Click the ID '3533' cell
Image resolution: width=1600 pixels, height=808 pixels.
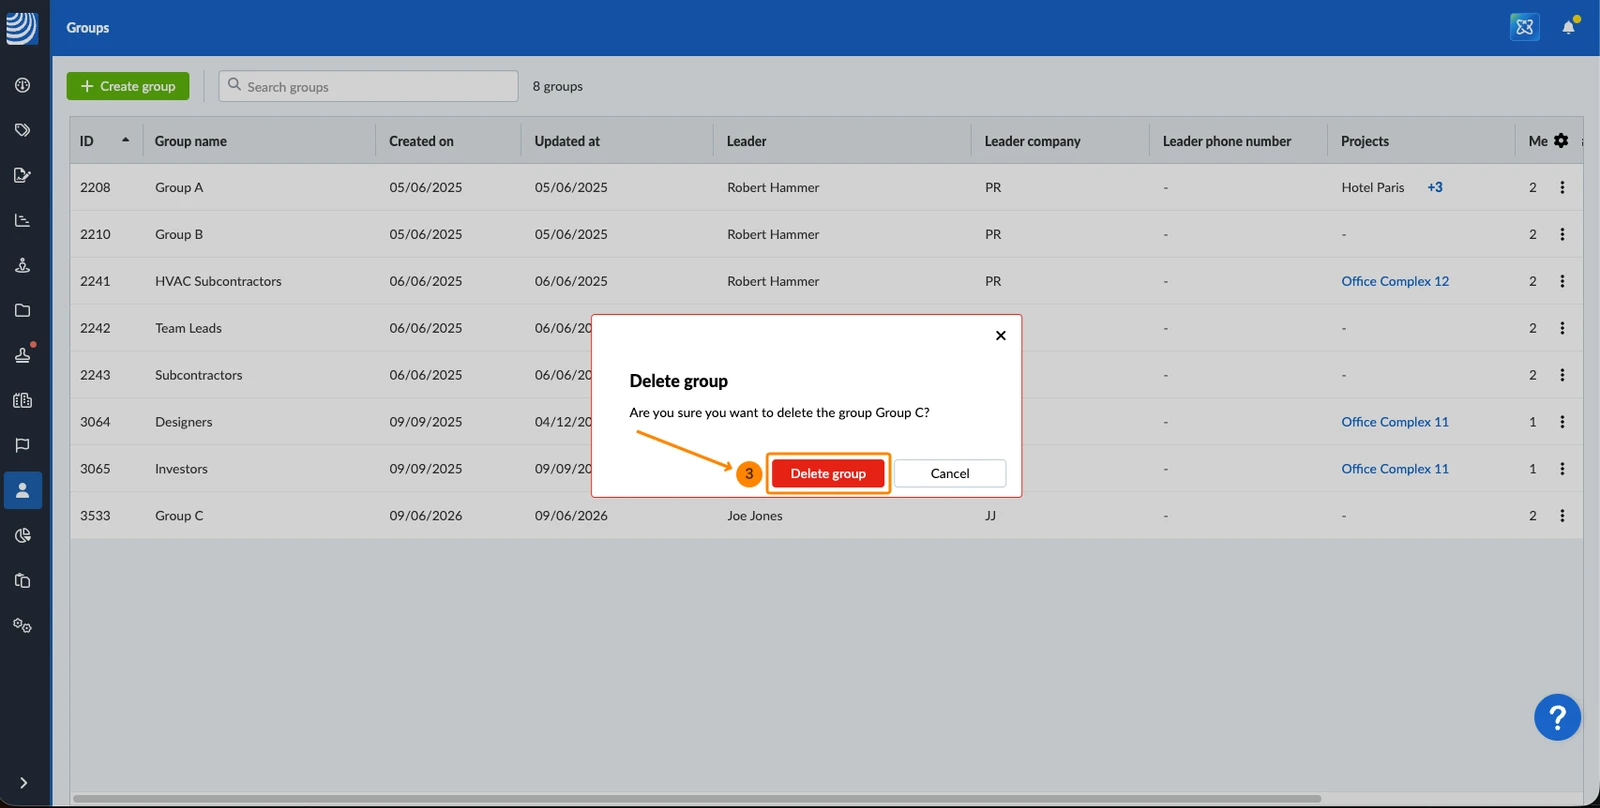coord(95,516)
